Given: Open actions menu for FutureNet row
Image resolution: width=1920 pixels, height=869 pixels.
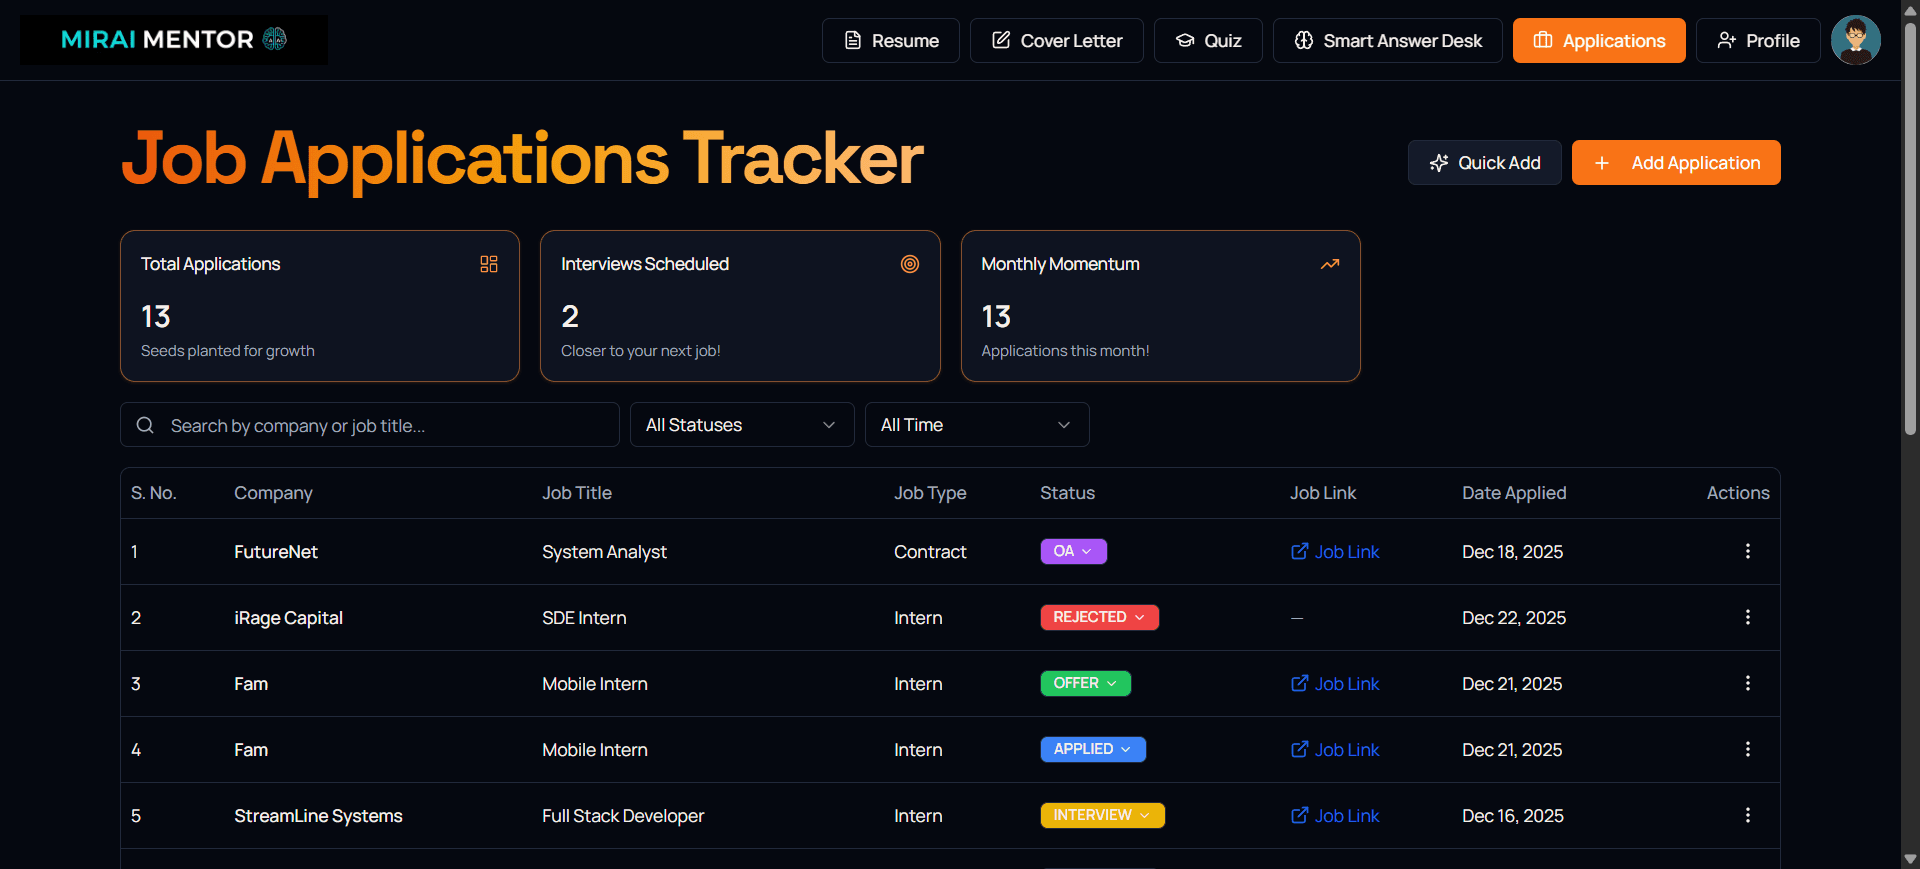Looking at the screenshot, I should pyautogui.click(x=1748, y=552).
